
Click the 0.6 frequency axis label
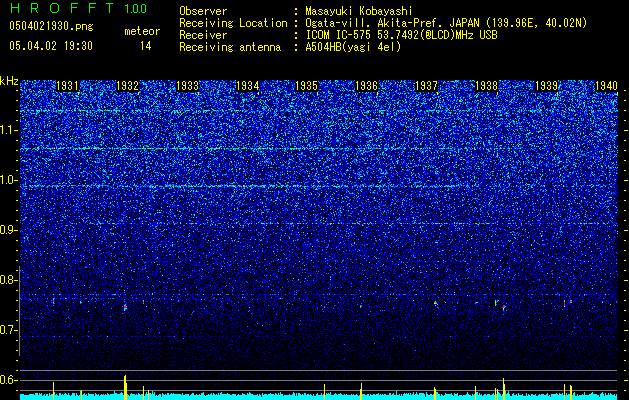click(x=8, y=380)
